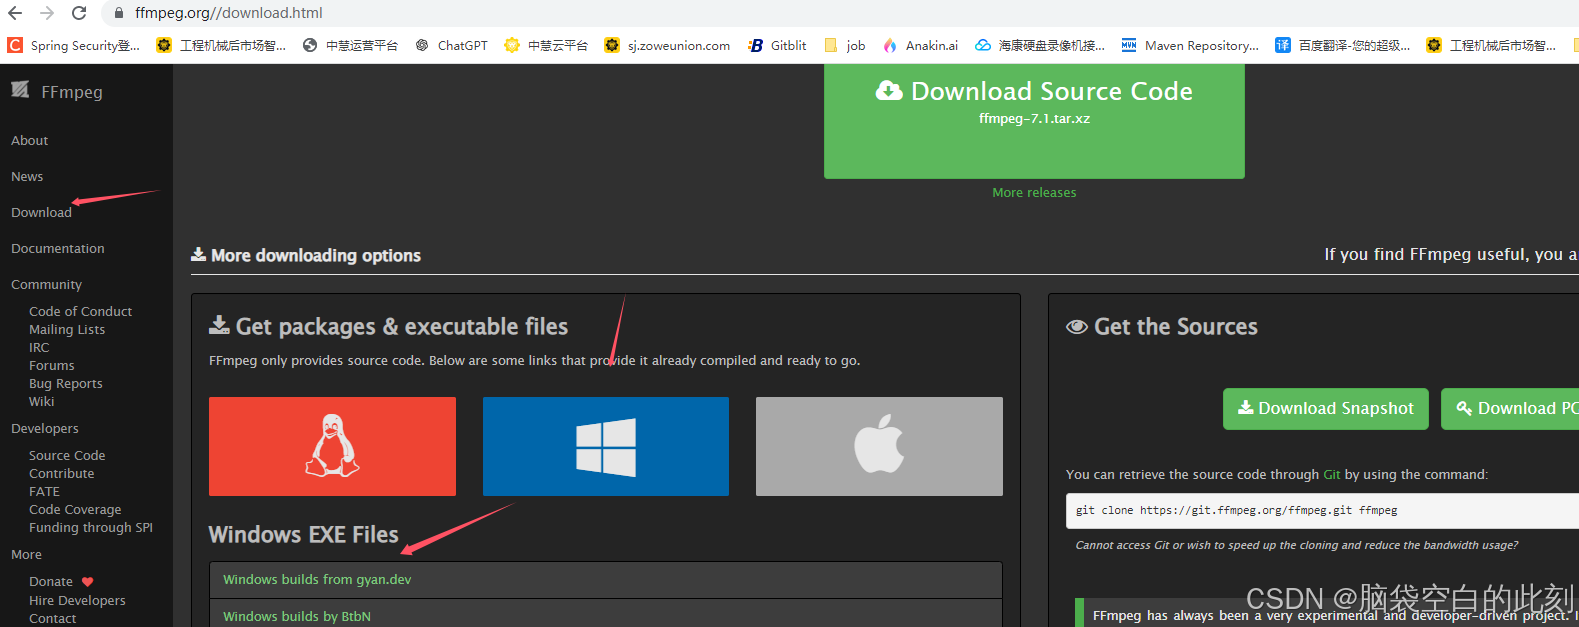This screenshot has height=627, width=1579.
Task: Open Windows builds by BtbN
Action: click(297, 617)
